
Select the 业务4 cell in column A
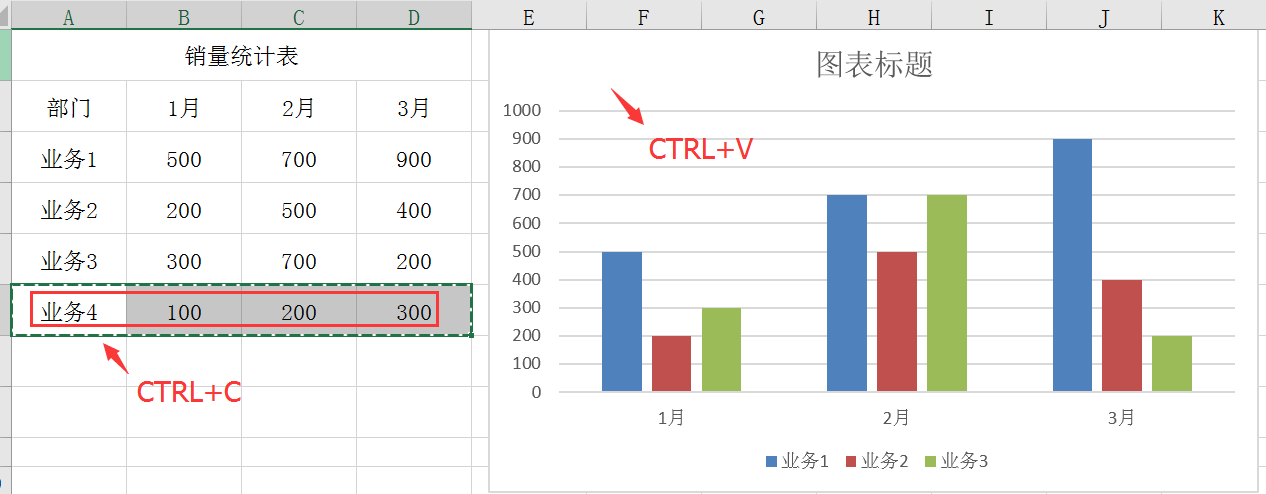click(69, 311)
